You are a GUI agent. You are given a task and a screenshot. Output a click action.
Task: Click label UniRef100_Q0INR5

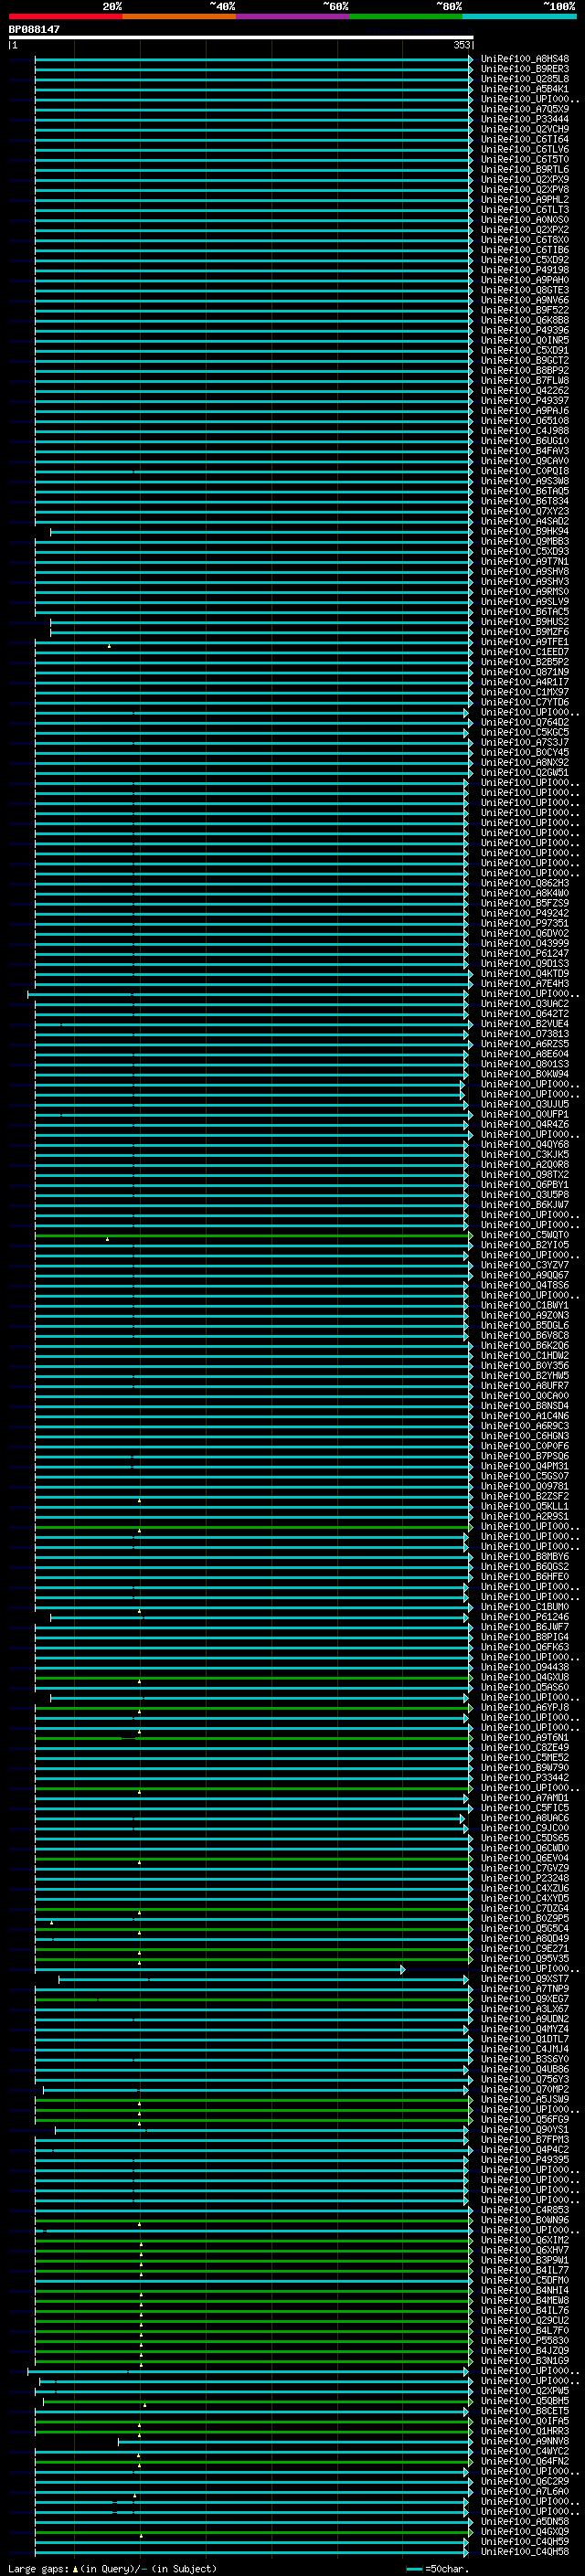coord(525,340)
